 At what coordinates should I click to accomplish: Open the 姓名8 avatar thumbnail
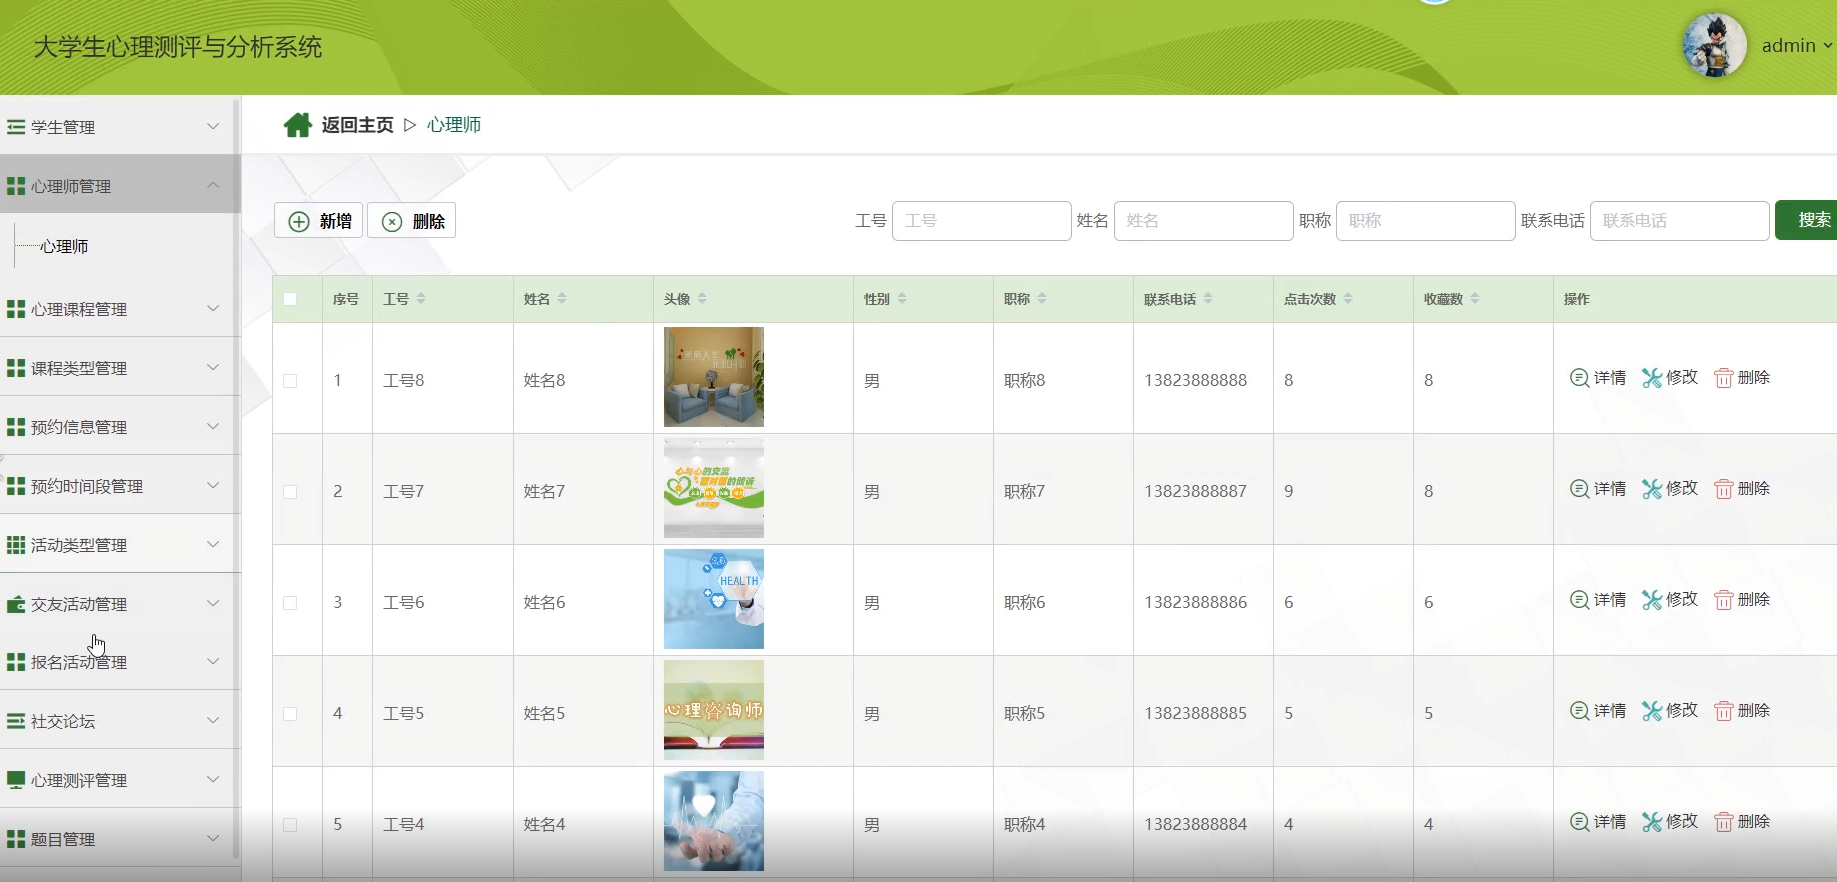(x=714, y=377)
